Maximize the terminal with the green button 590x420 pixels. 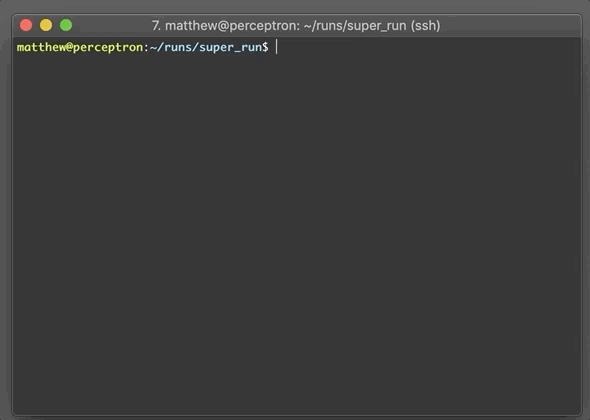pyautogui.click(x=66, y=25)
